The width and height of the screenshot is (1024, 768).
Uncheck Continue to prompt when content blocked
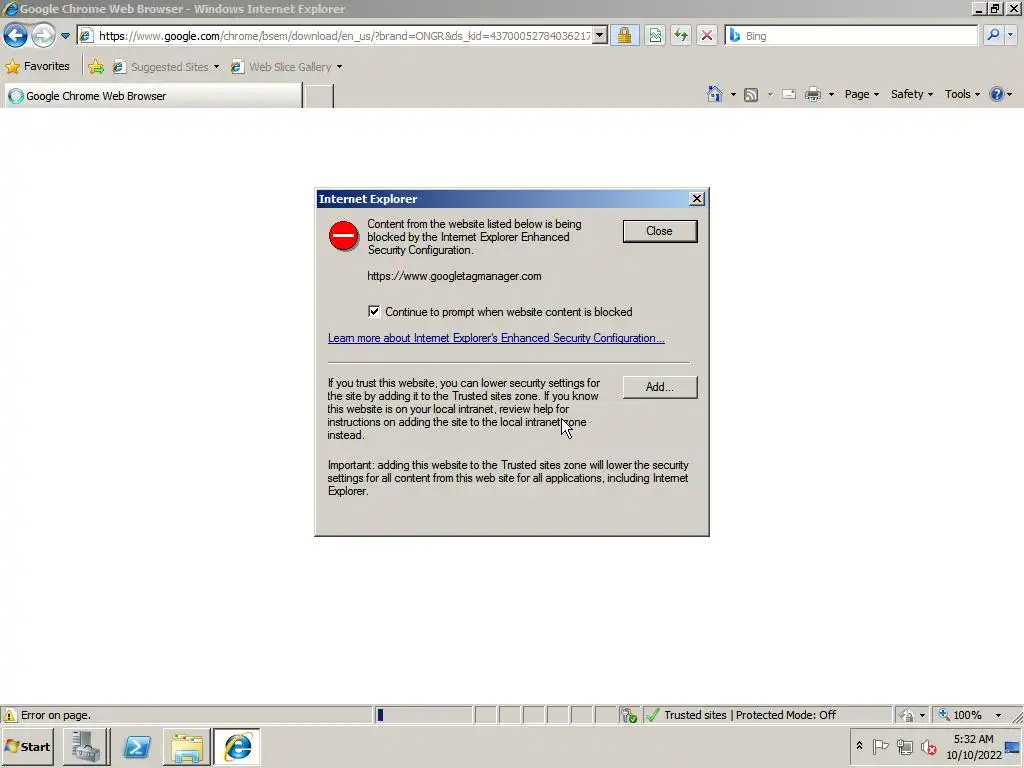374,312
